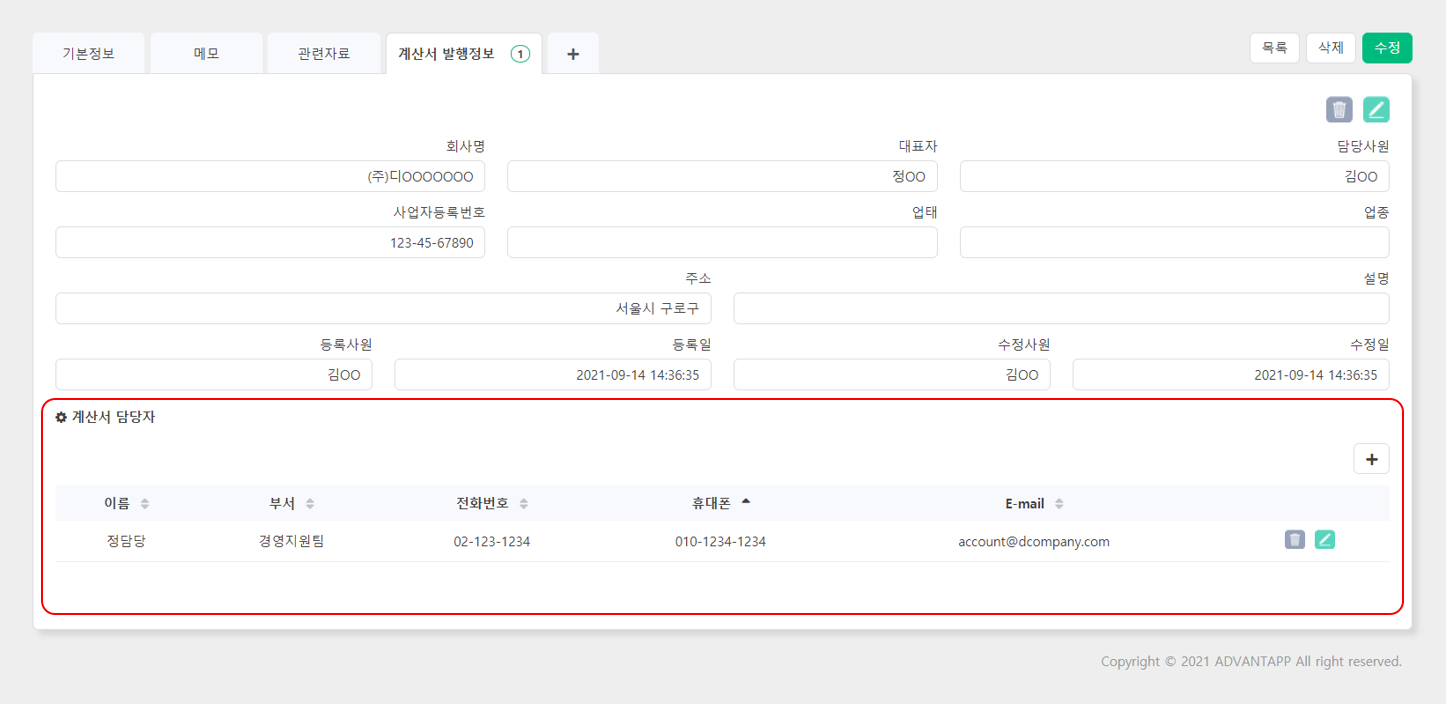This screenshot has width=1446, height=704.
Task: Edit the 정담당 contact row
Action: 1325,540
